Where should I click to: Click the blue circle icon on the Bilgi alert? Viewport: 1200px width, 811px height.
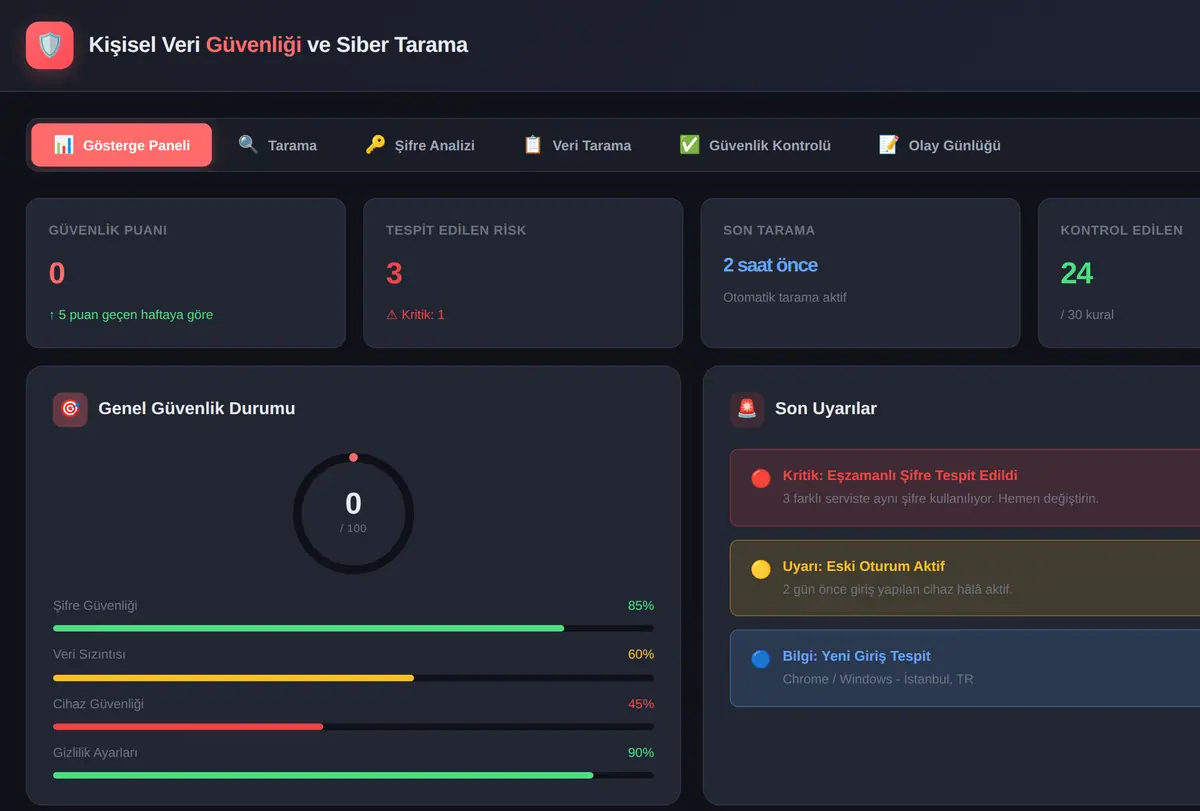click(x=761, y=659)
